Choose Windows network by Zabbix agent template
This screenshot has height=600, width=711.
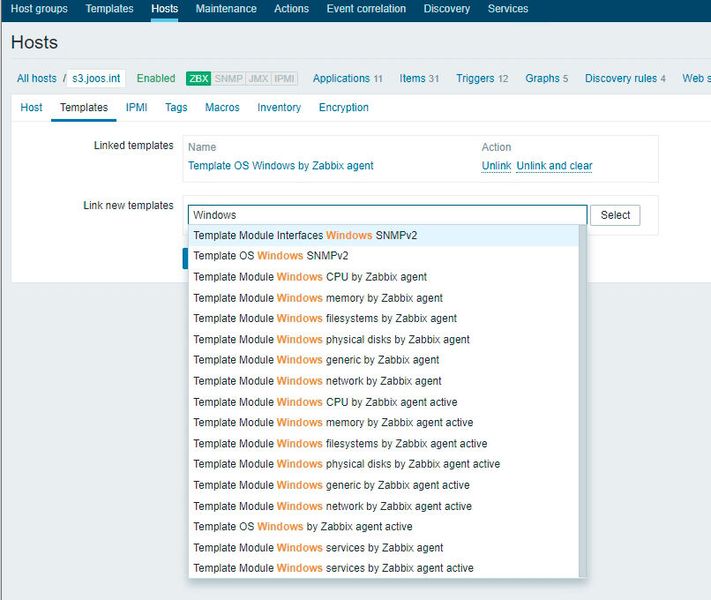[x=384, y=381]
